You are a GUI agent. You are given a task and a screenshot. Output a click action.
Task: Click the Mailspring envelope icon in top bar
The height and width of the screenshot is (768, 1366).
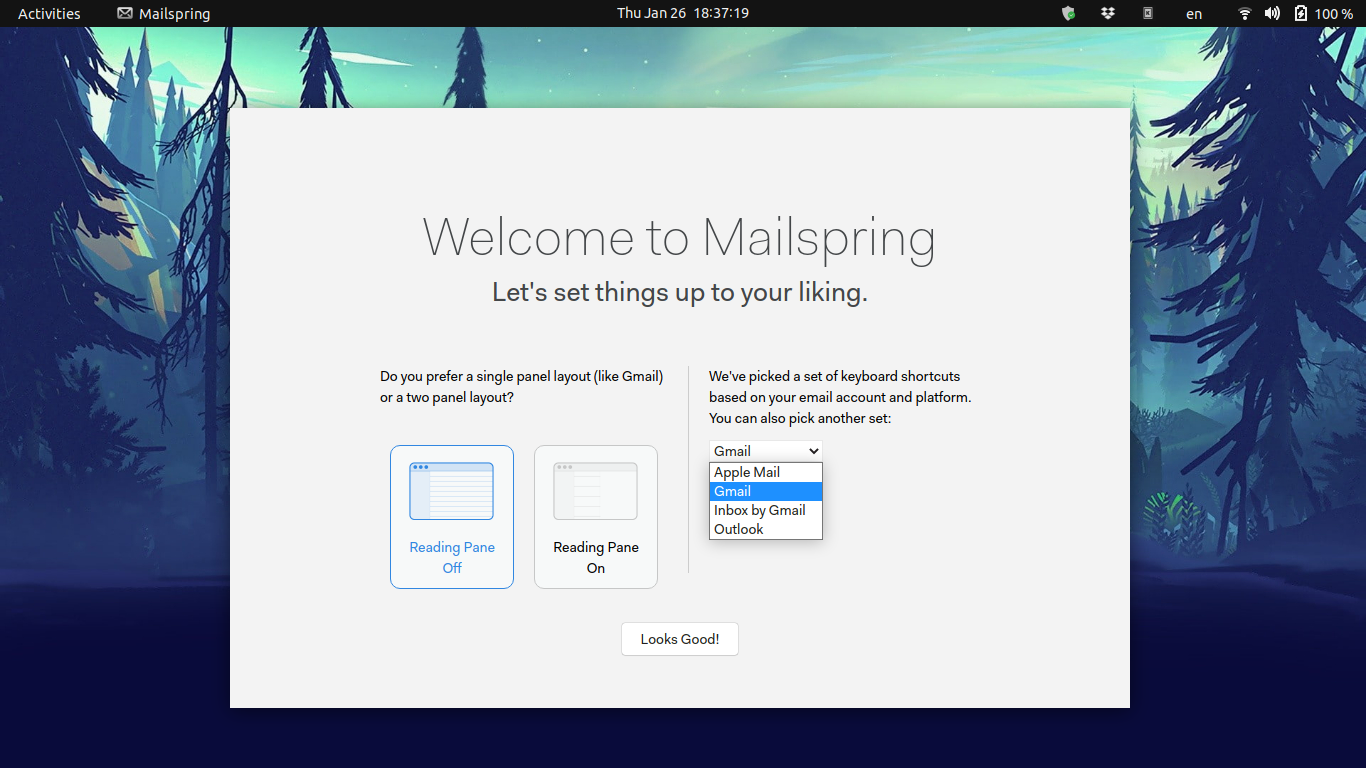[x=123, y=13]
